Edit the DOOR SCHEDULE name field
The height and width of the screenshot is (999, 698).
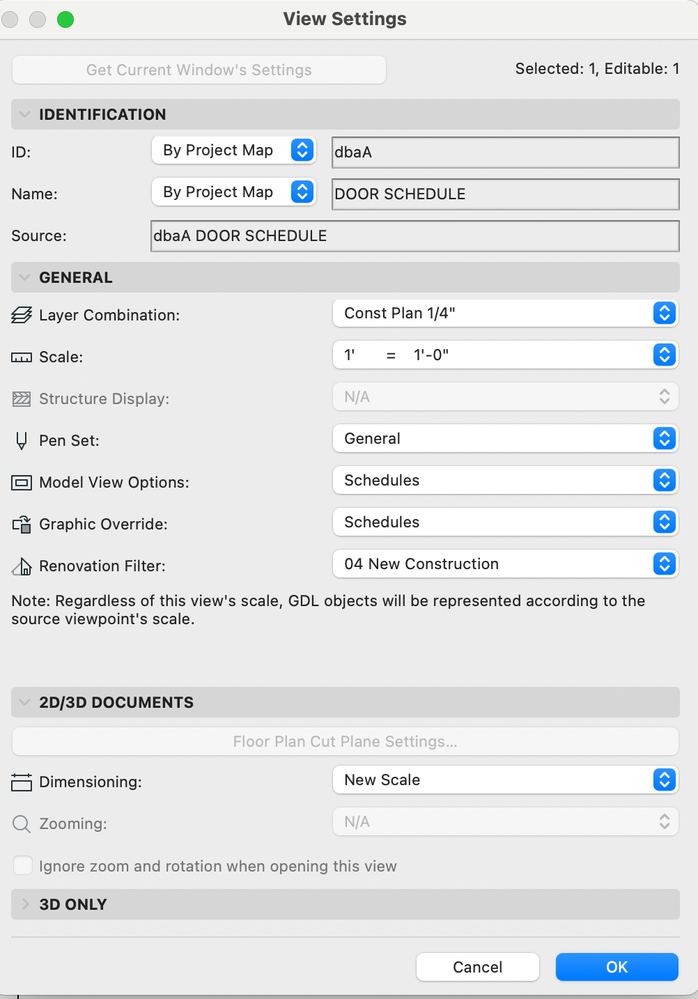click(x=505, y=194)
